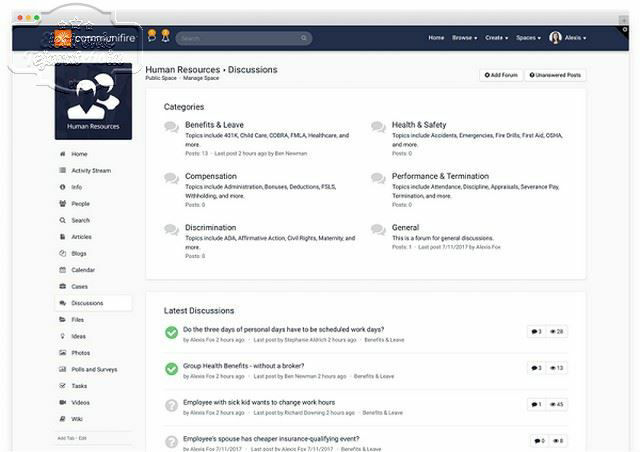Expand the Browse dropdown menu
The width and height of the screenshot is (640, 452).
point(464,38)
